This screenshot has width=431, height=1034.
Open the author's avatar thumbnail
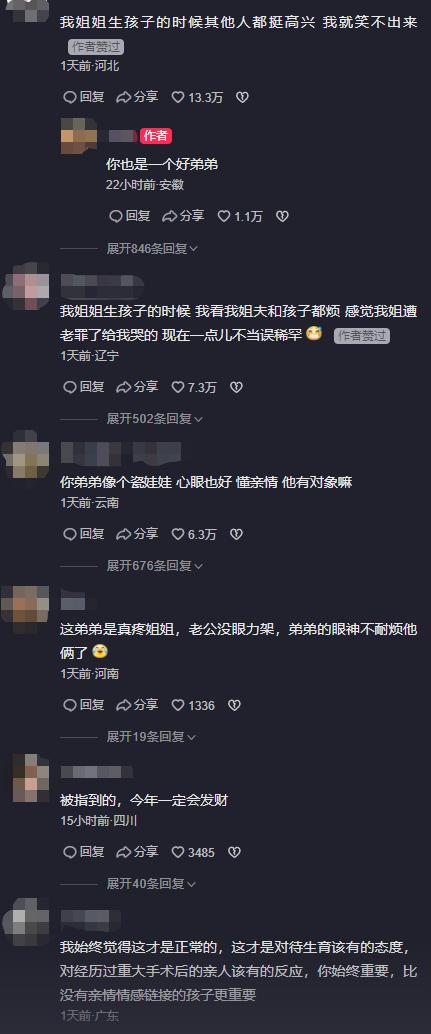(x=79, y=136)
